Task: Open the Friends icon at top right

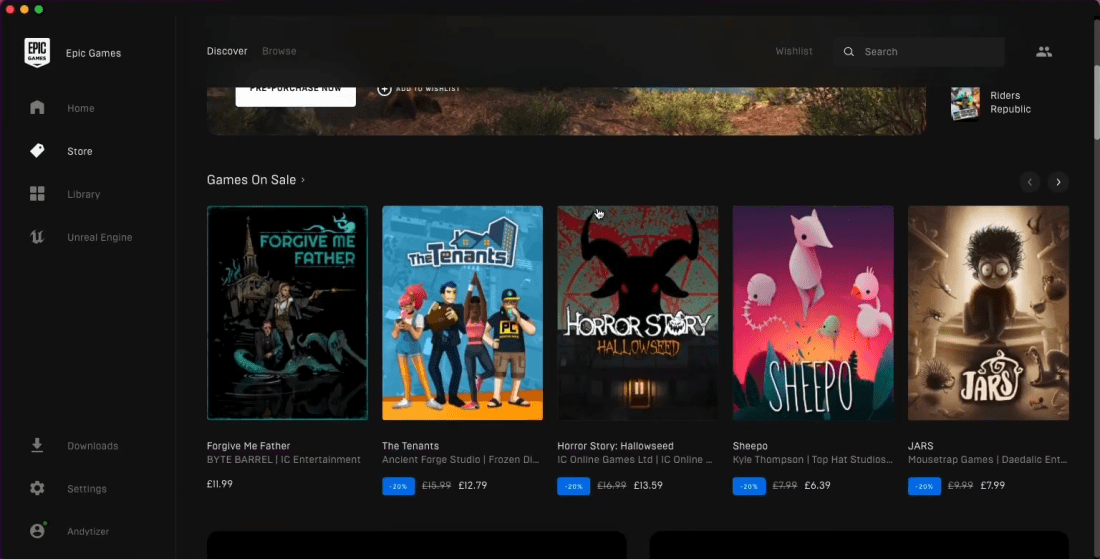Action: pos(1044,51)
